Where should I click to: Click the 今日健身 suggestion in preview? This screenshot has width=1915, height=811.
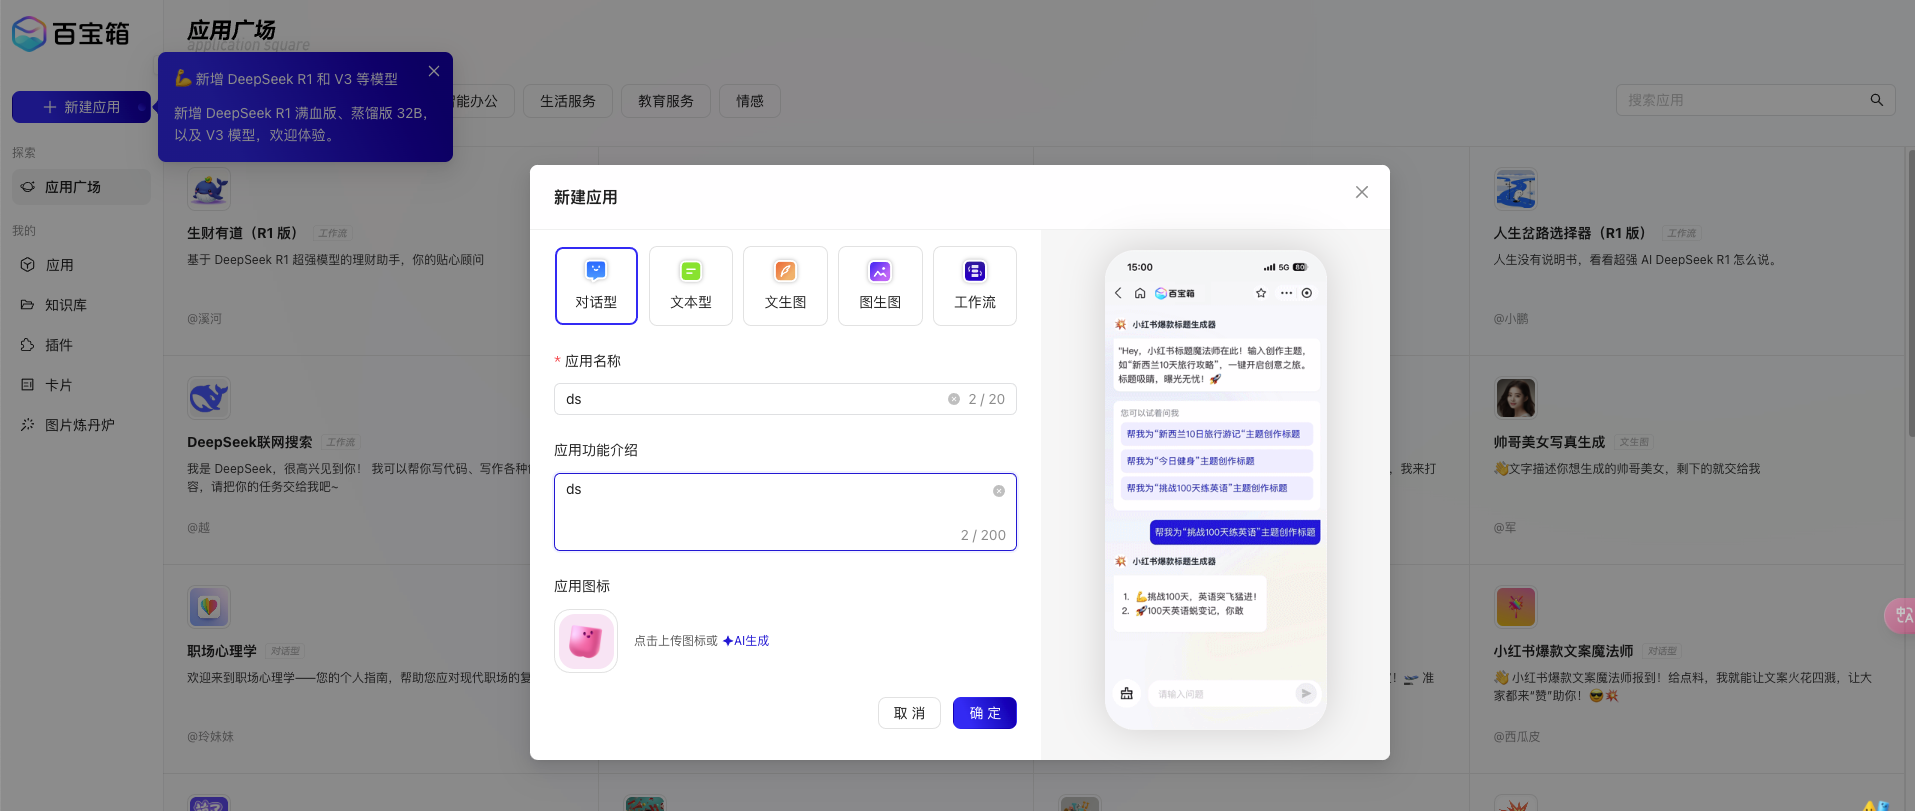[x=1216, y=461]
